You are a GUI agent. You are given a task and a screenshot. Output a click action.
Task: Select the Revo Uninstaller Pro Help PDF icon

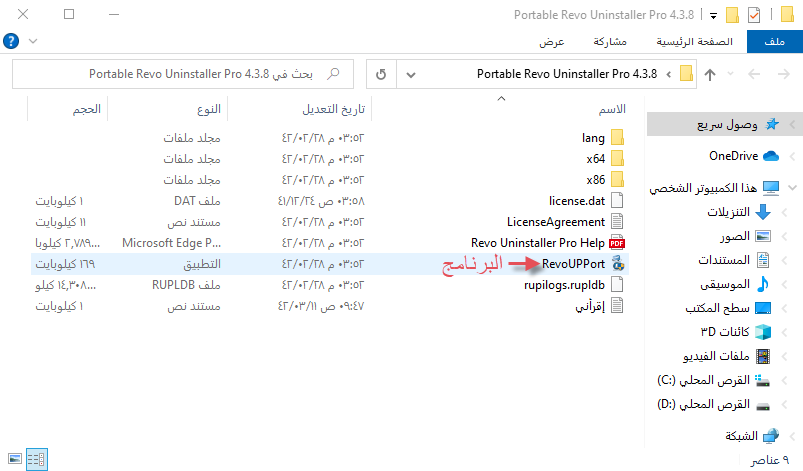[x=617, y=243]
